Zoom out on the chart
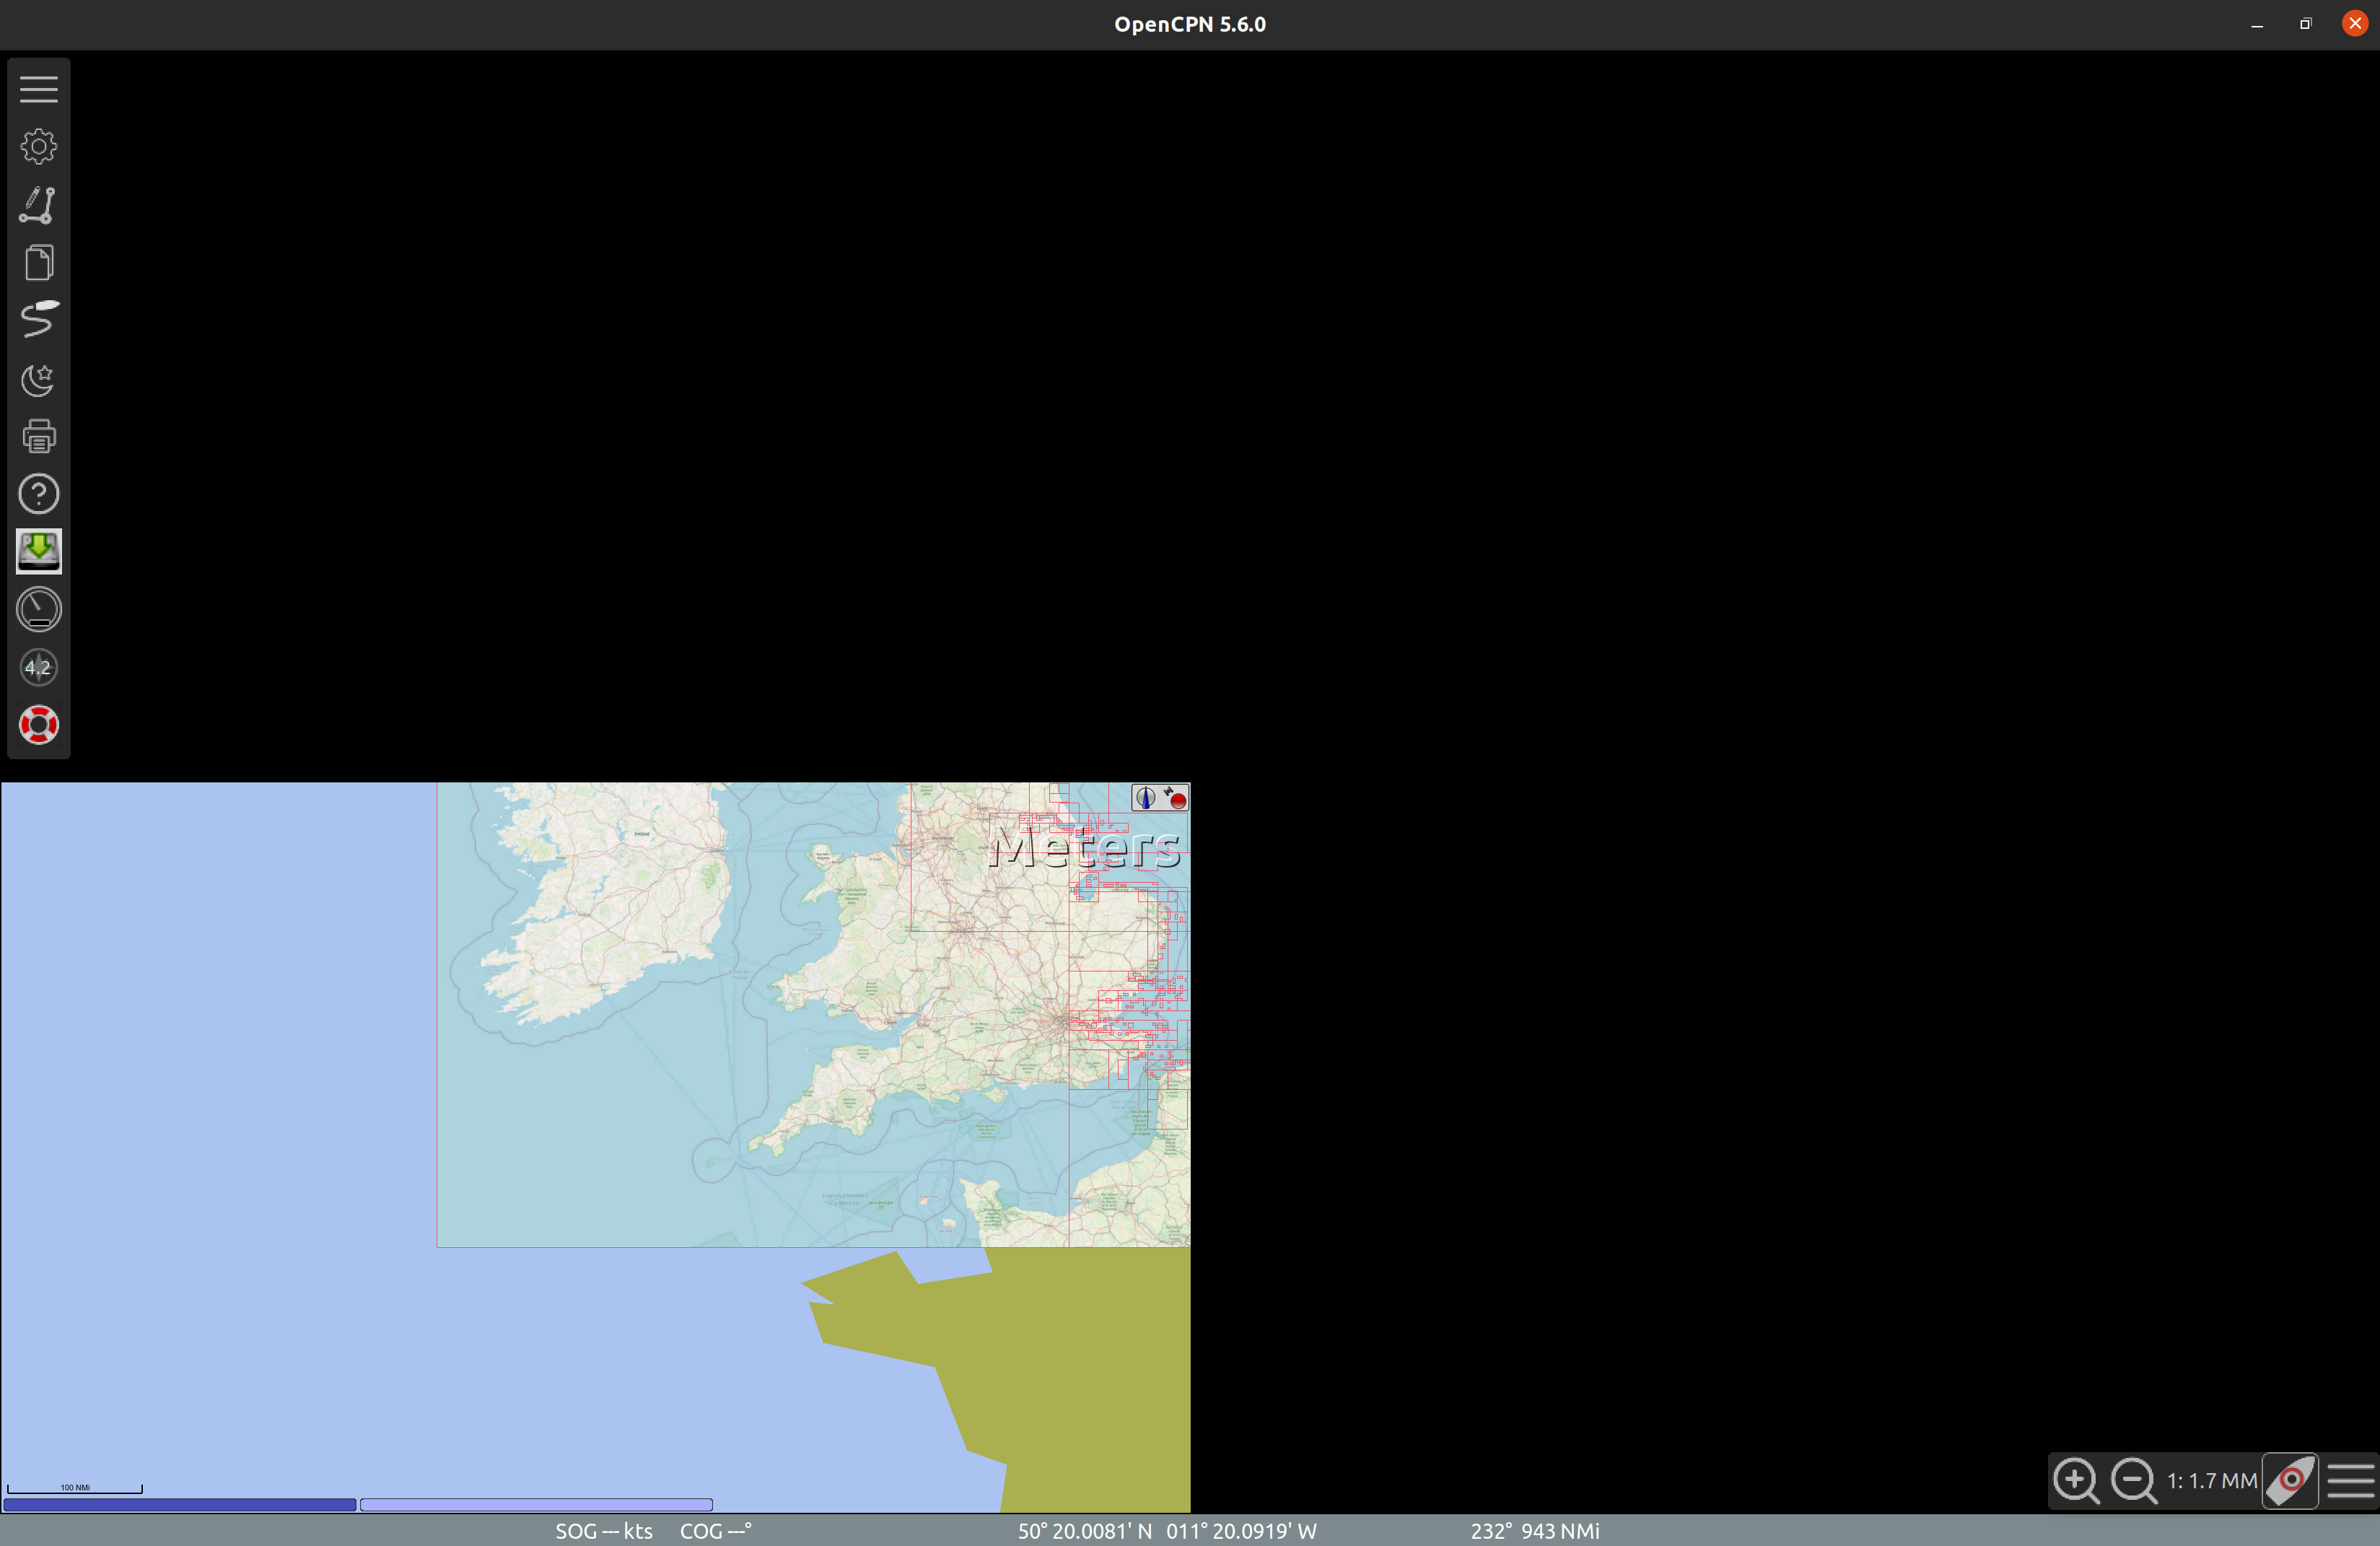The image size is (2380, 1546). (x=2133, y=1481)
